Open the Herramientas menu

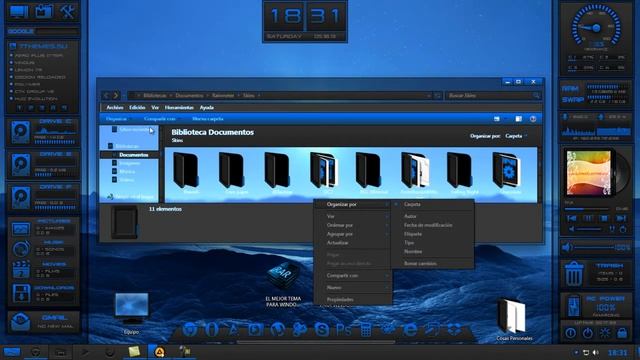[x=179, y=107]
